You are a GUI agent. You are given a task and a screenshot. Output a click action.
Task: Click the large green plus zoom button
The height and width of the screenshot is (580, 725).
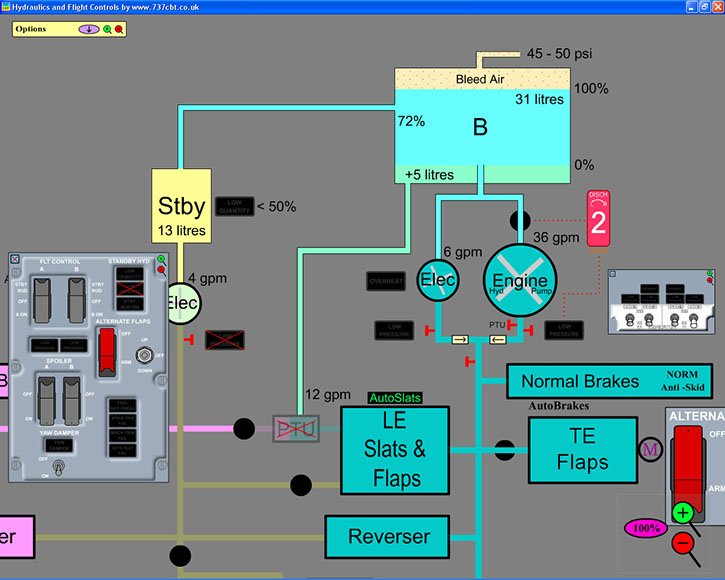(x=683, y=513)
